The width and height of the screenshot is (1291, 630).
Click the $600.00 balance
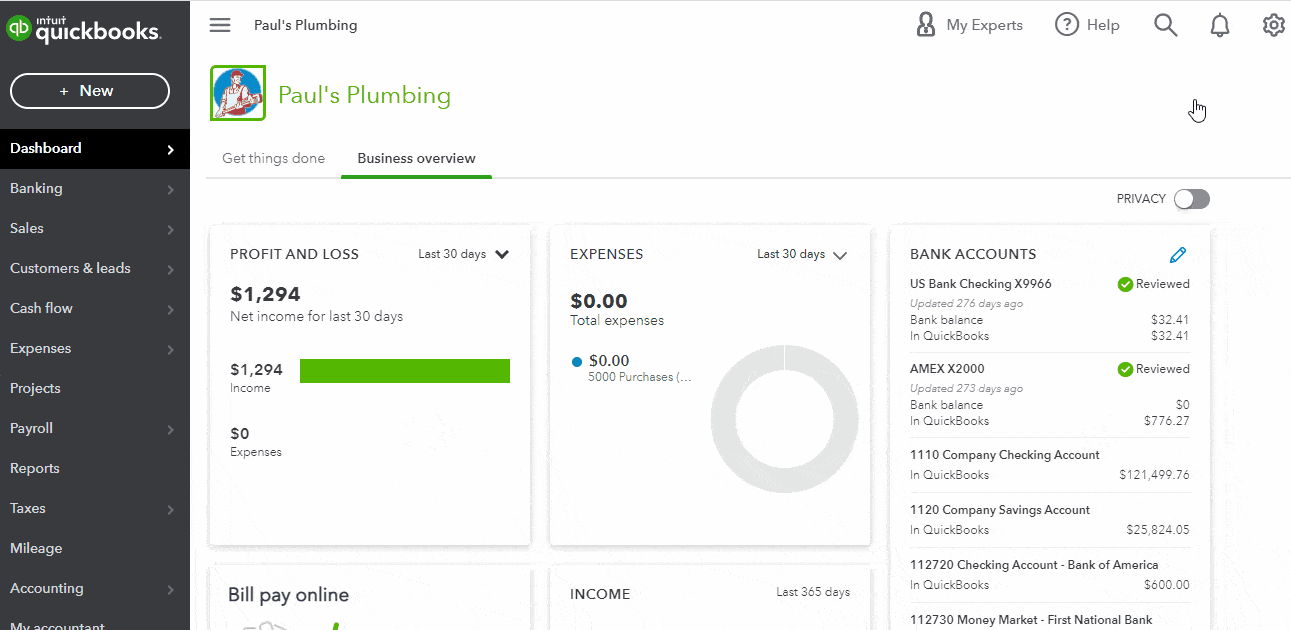pos(1167,585)
